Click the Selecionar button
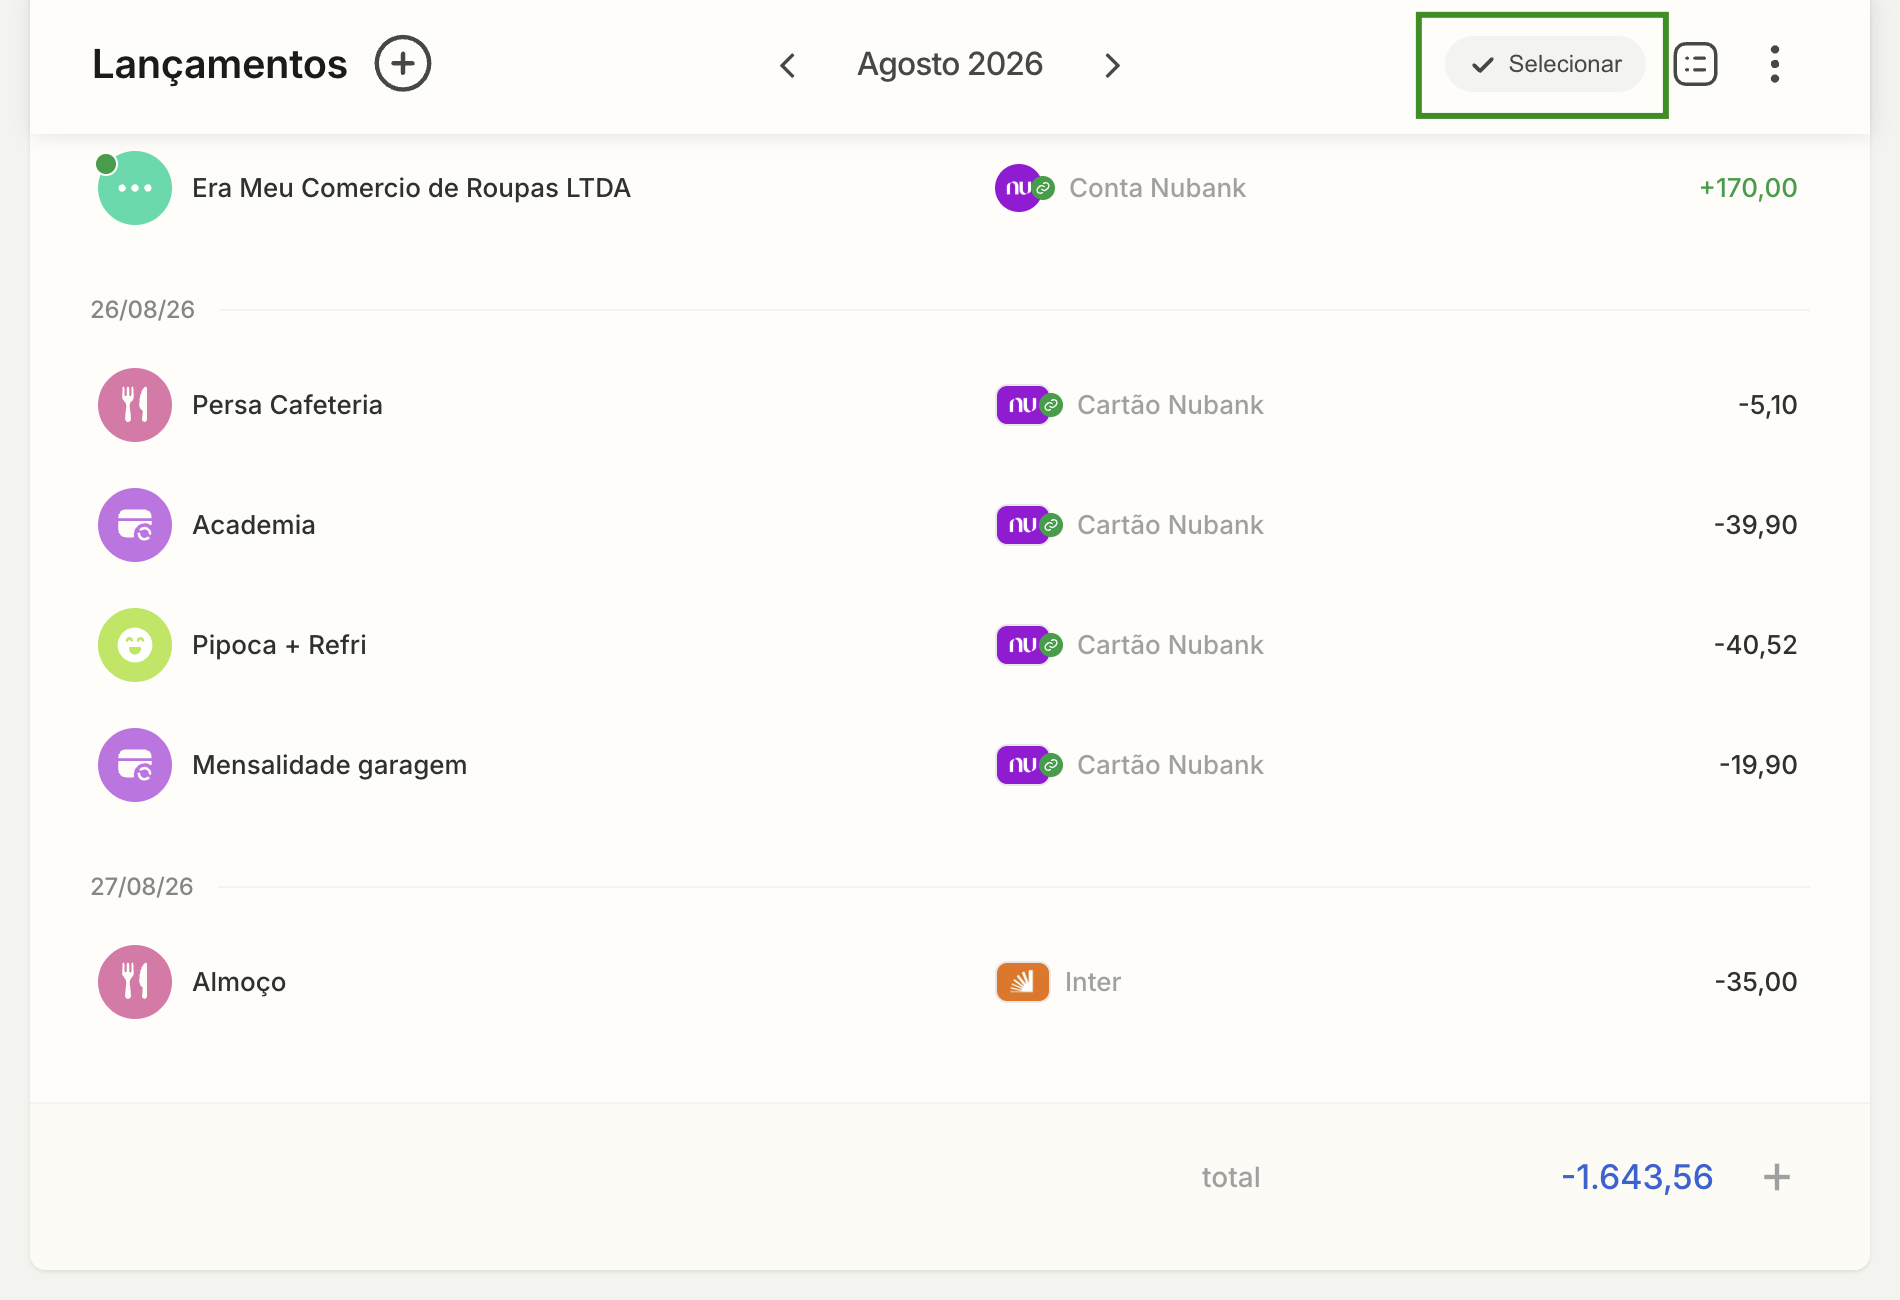This screenshot has width=1900, height=1300. (1545, 64)
